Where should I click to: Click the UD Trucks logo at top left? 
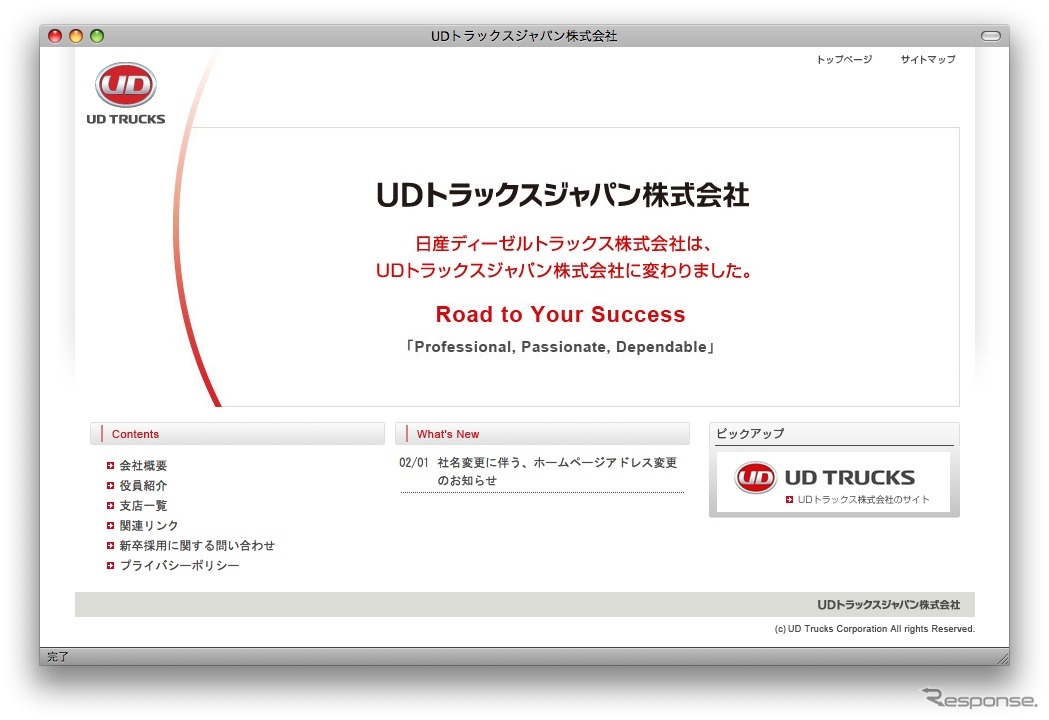(126, 94)
